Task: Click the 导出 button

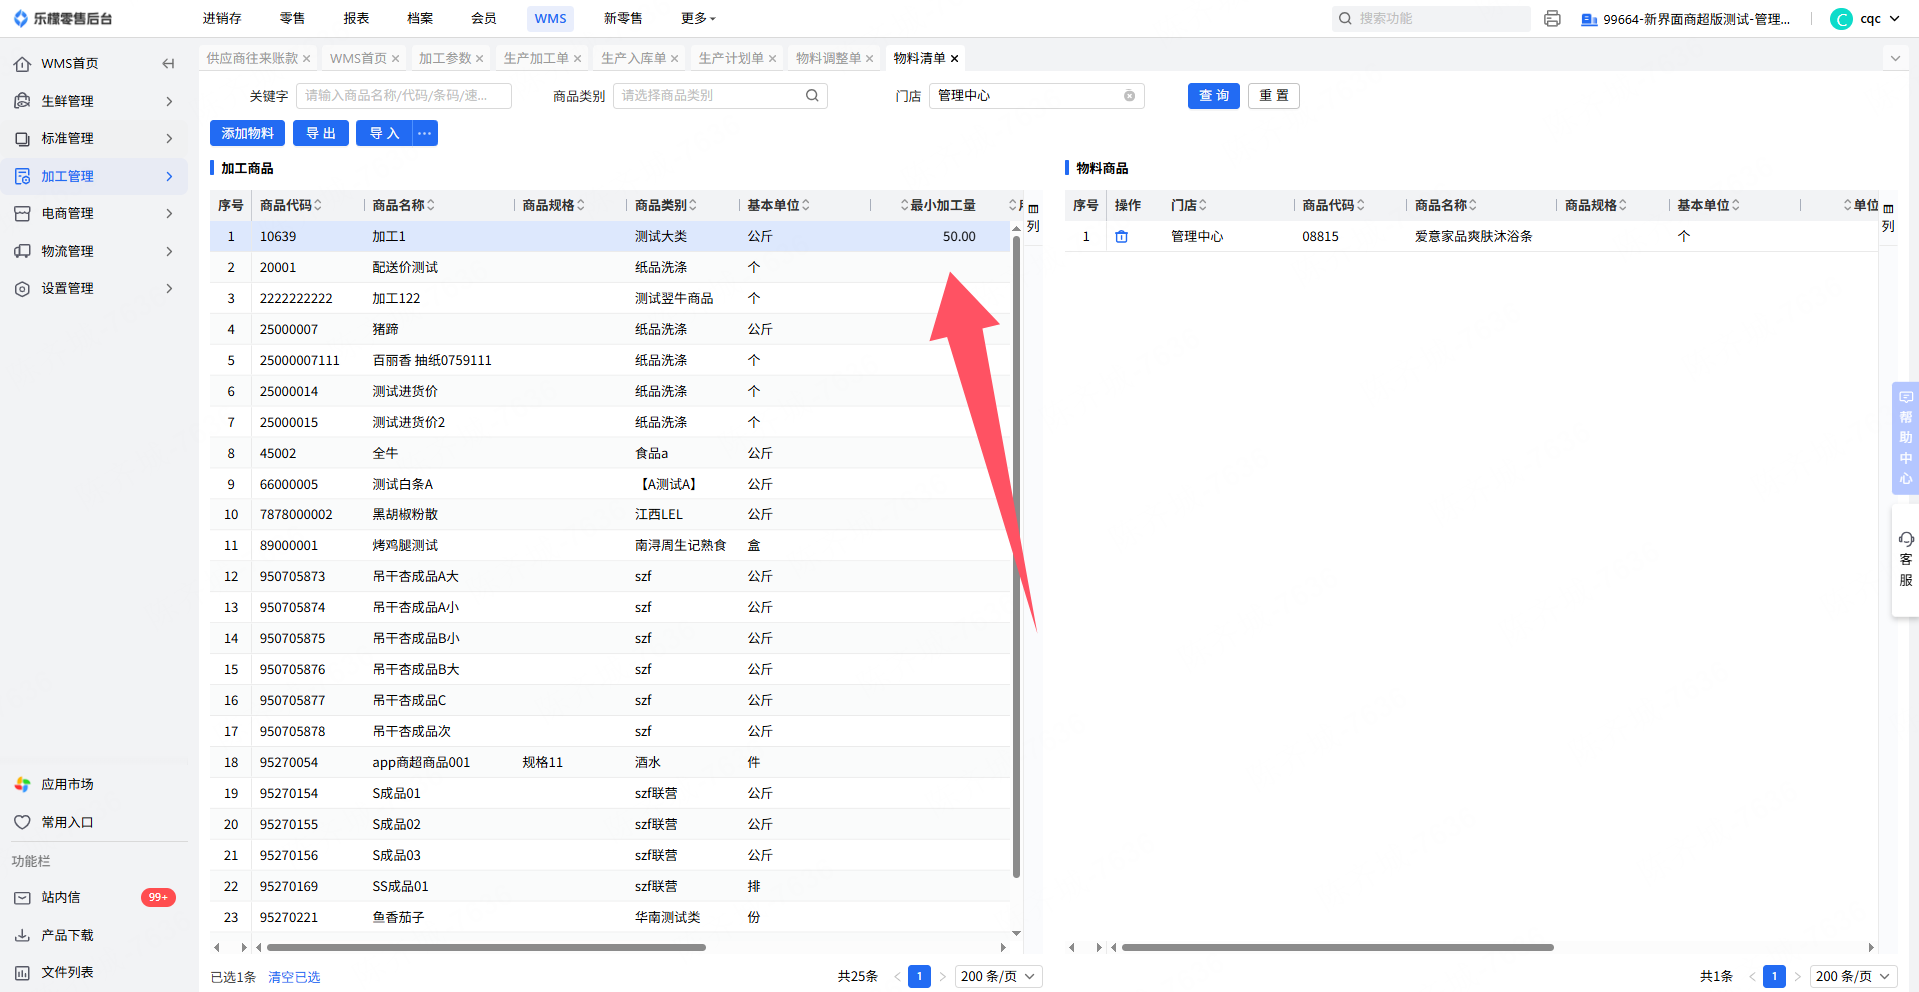Action: tap(321, 133)
